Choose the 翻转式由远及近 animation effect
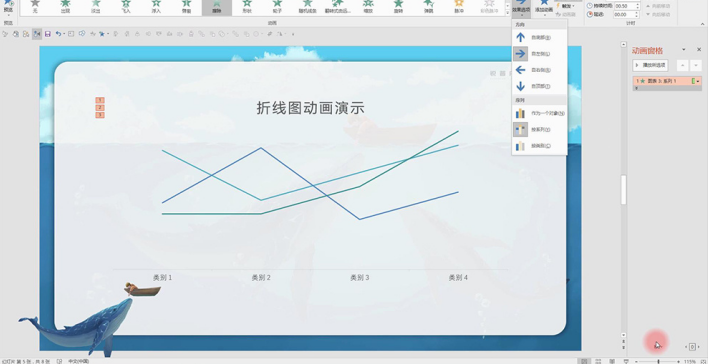Screen dimensions: 709x364 pos(338,7)
